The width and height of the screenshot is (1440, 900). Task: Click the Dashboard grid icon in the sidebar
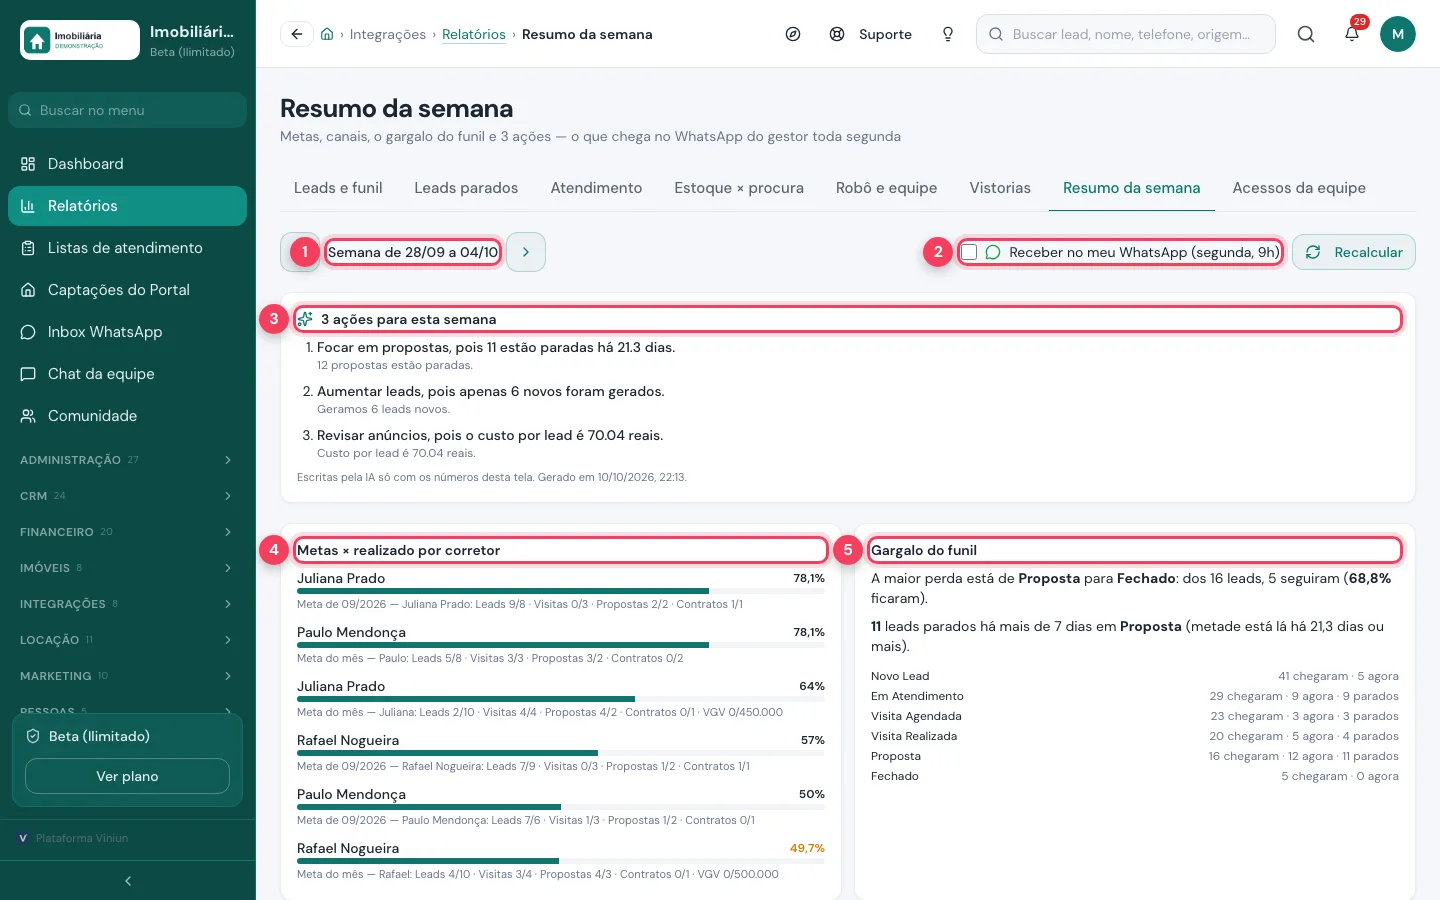(28, 164)
